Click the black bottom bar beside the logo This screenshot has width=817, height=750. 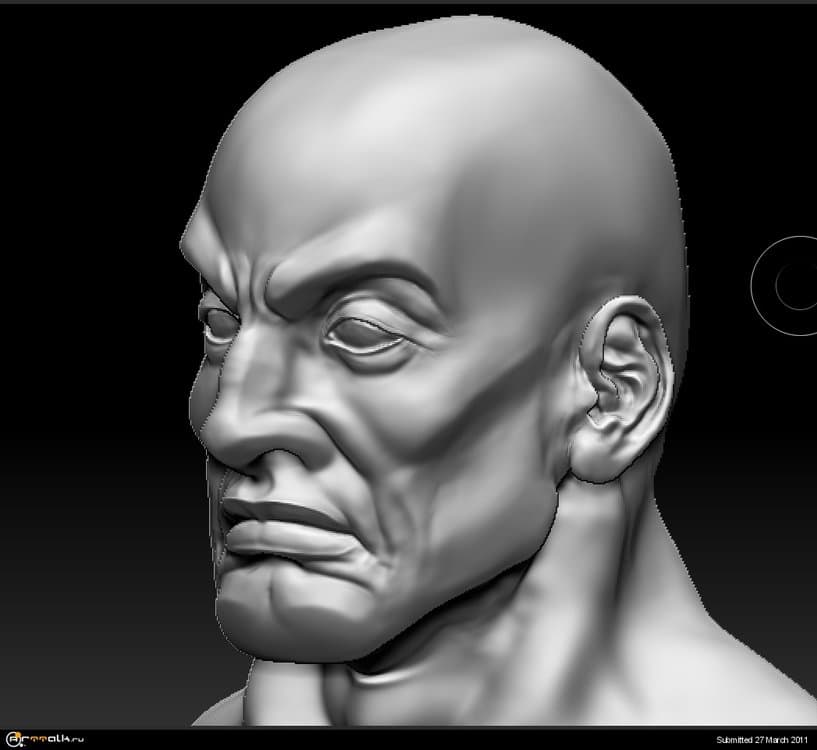point(400,738)
